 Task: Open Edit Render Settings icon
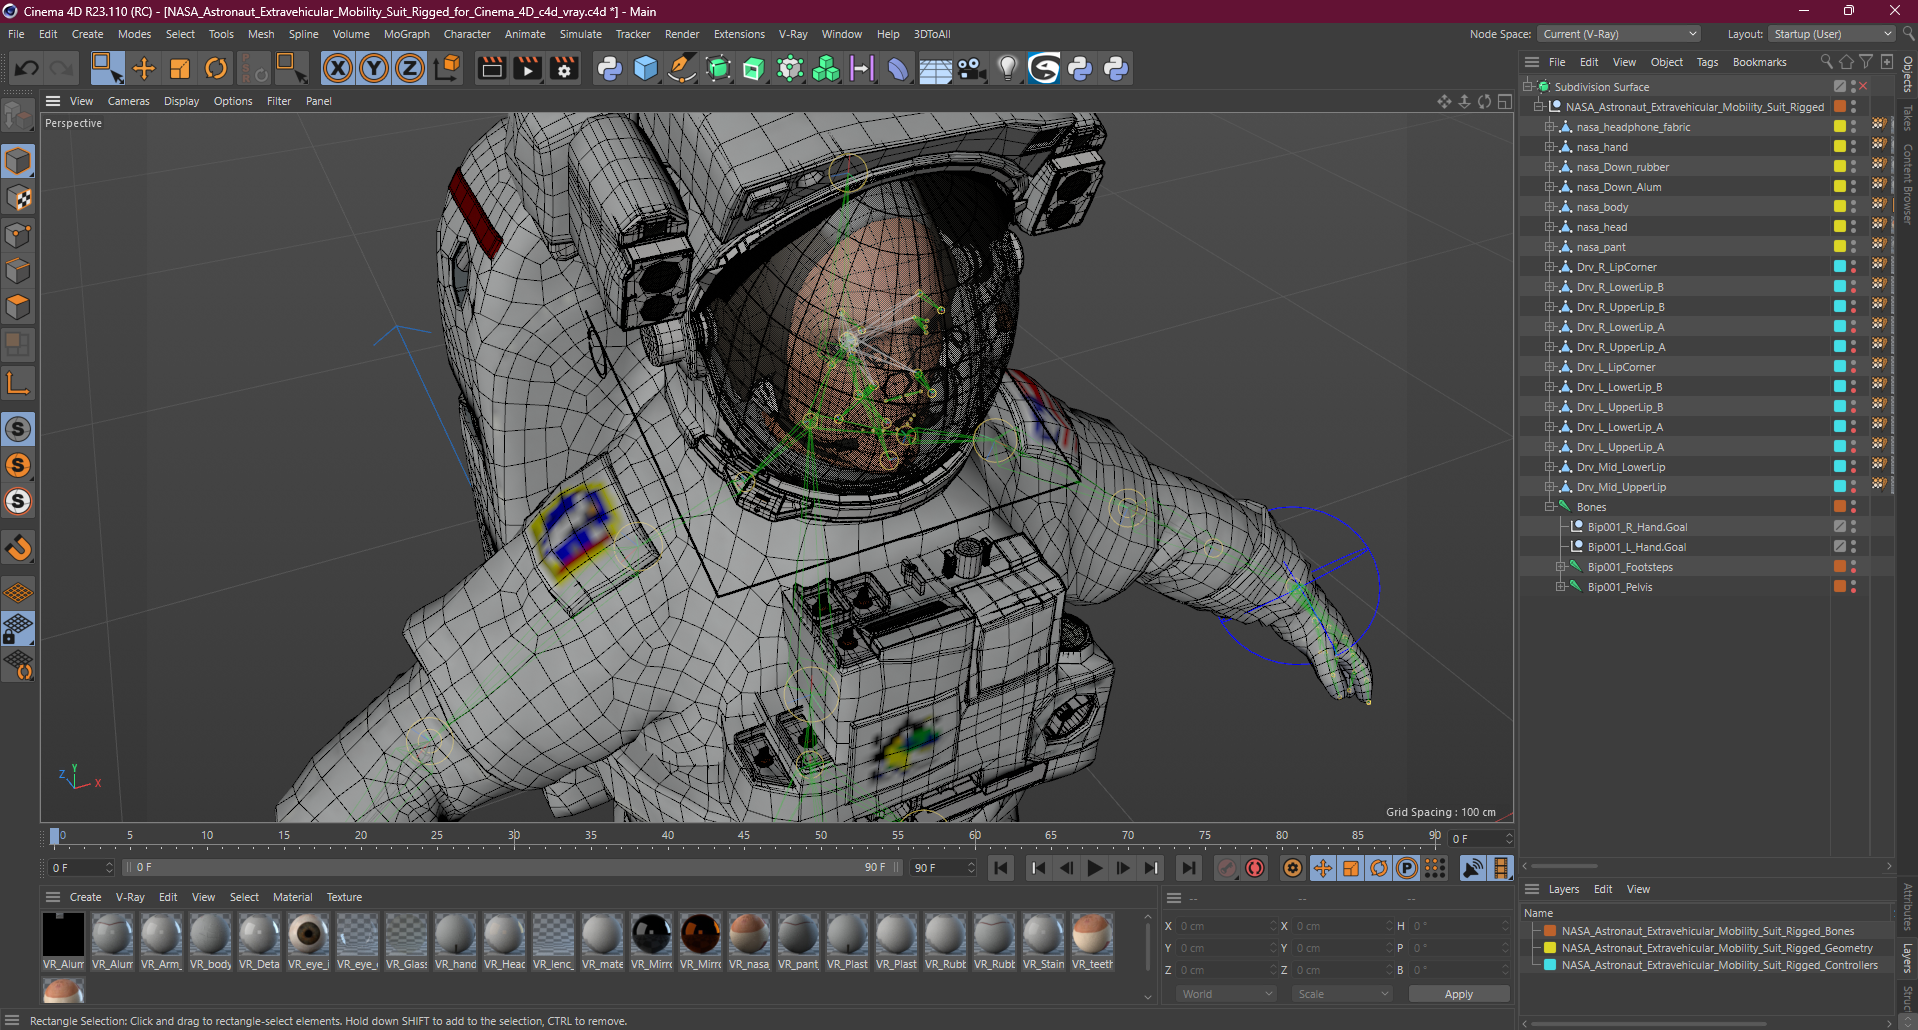[x=564, y=68]
